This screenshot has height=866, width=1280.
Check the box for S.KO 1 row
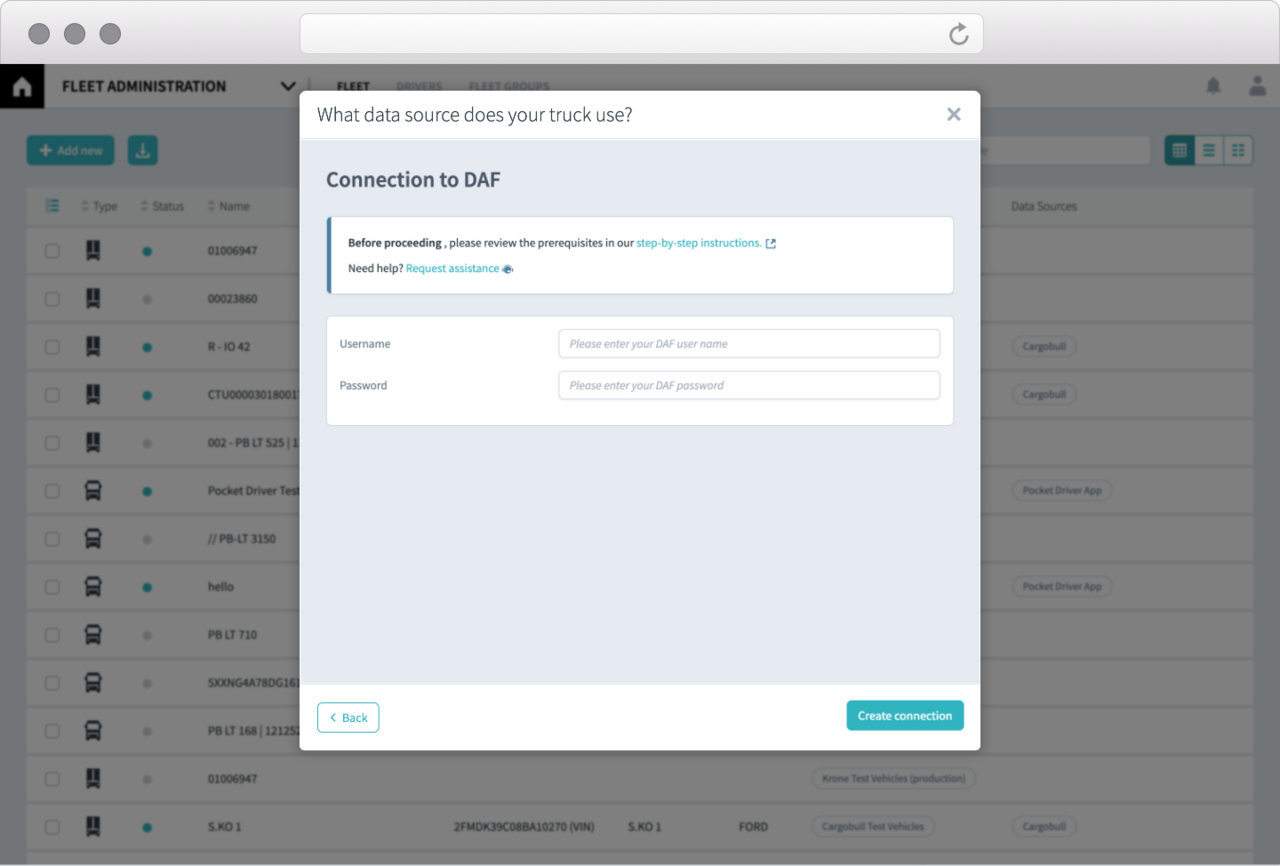click(52, 827)
